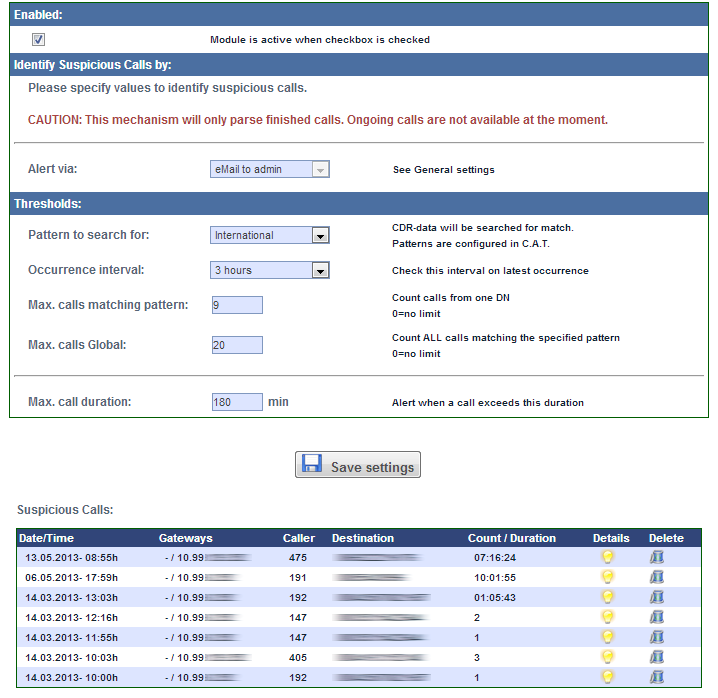This screenshot has height=698, width=718.
Task: Click the Max. calls matching pattern field
Action: click(237, 305)
